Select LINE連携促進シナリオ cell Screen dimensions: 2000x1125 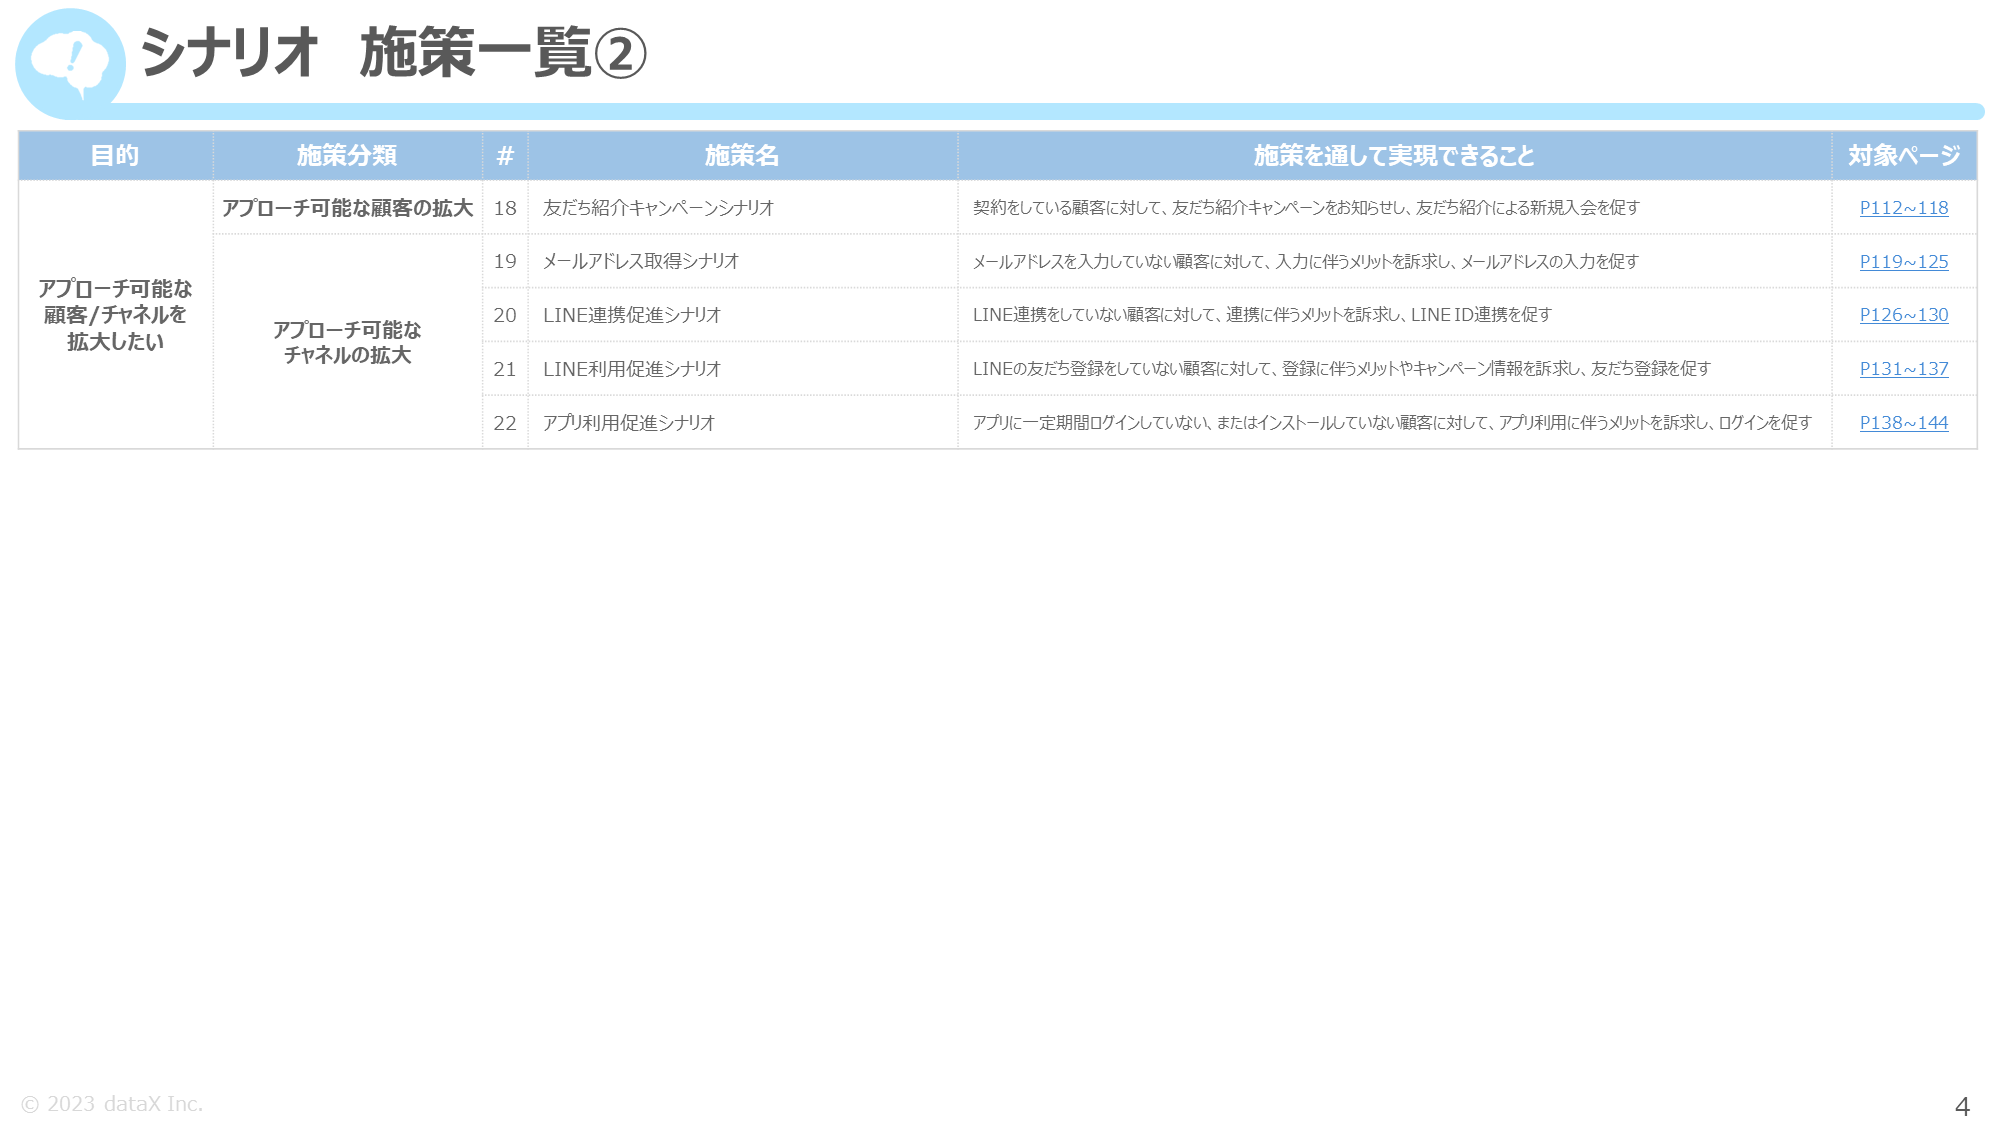pyautogui.click(x=742, y=315)
